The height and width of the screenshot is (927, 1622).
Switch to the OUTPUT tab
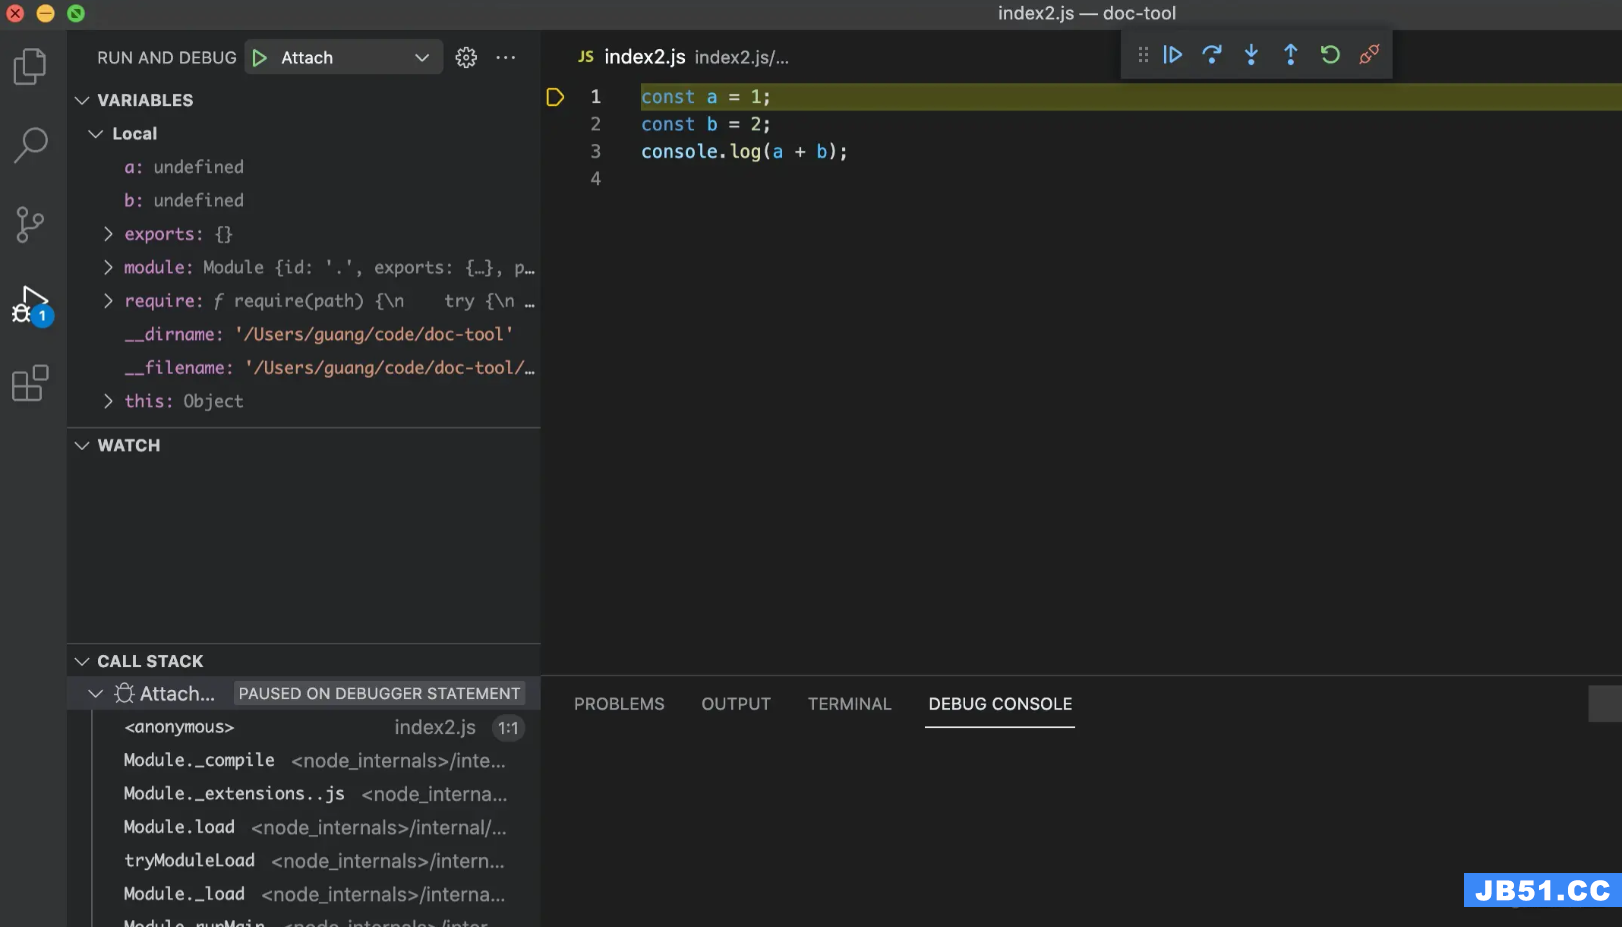(736, 704)
